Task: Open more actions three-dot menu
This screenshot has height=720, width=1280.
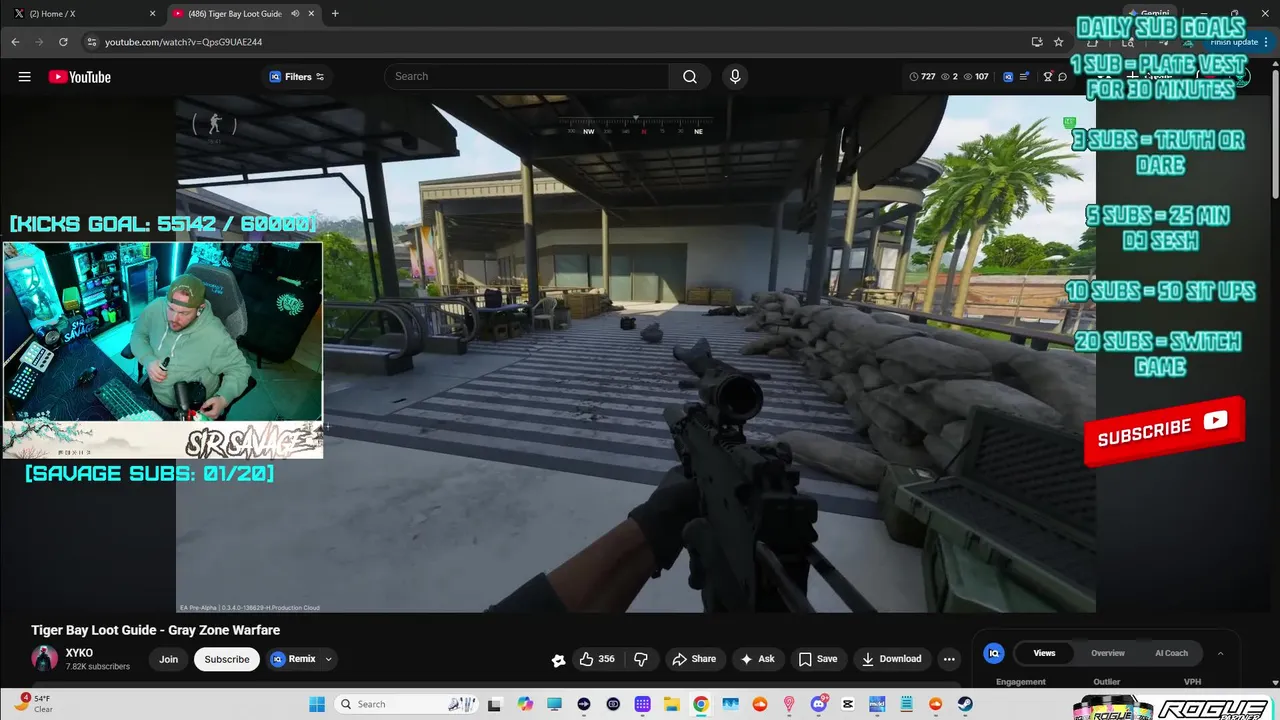Action: (x=949, y=659)
